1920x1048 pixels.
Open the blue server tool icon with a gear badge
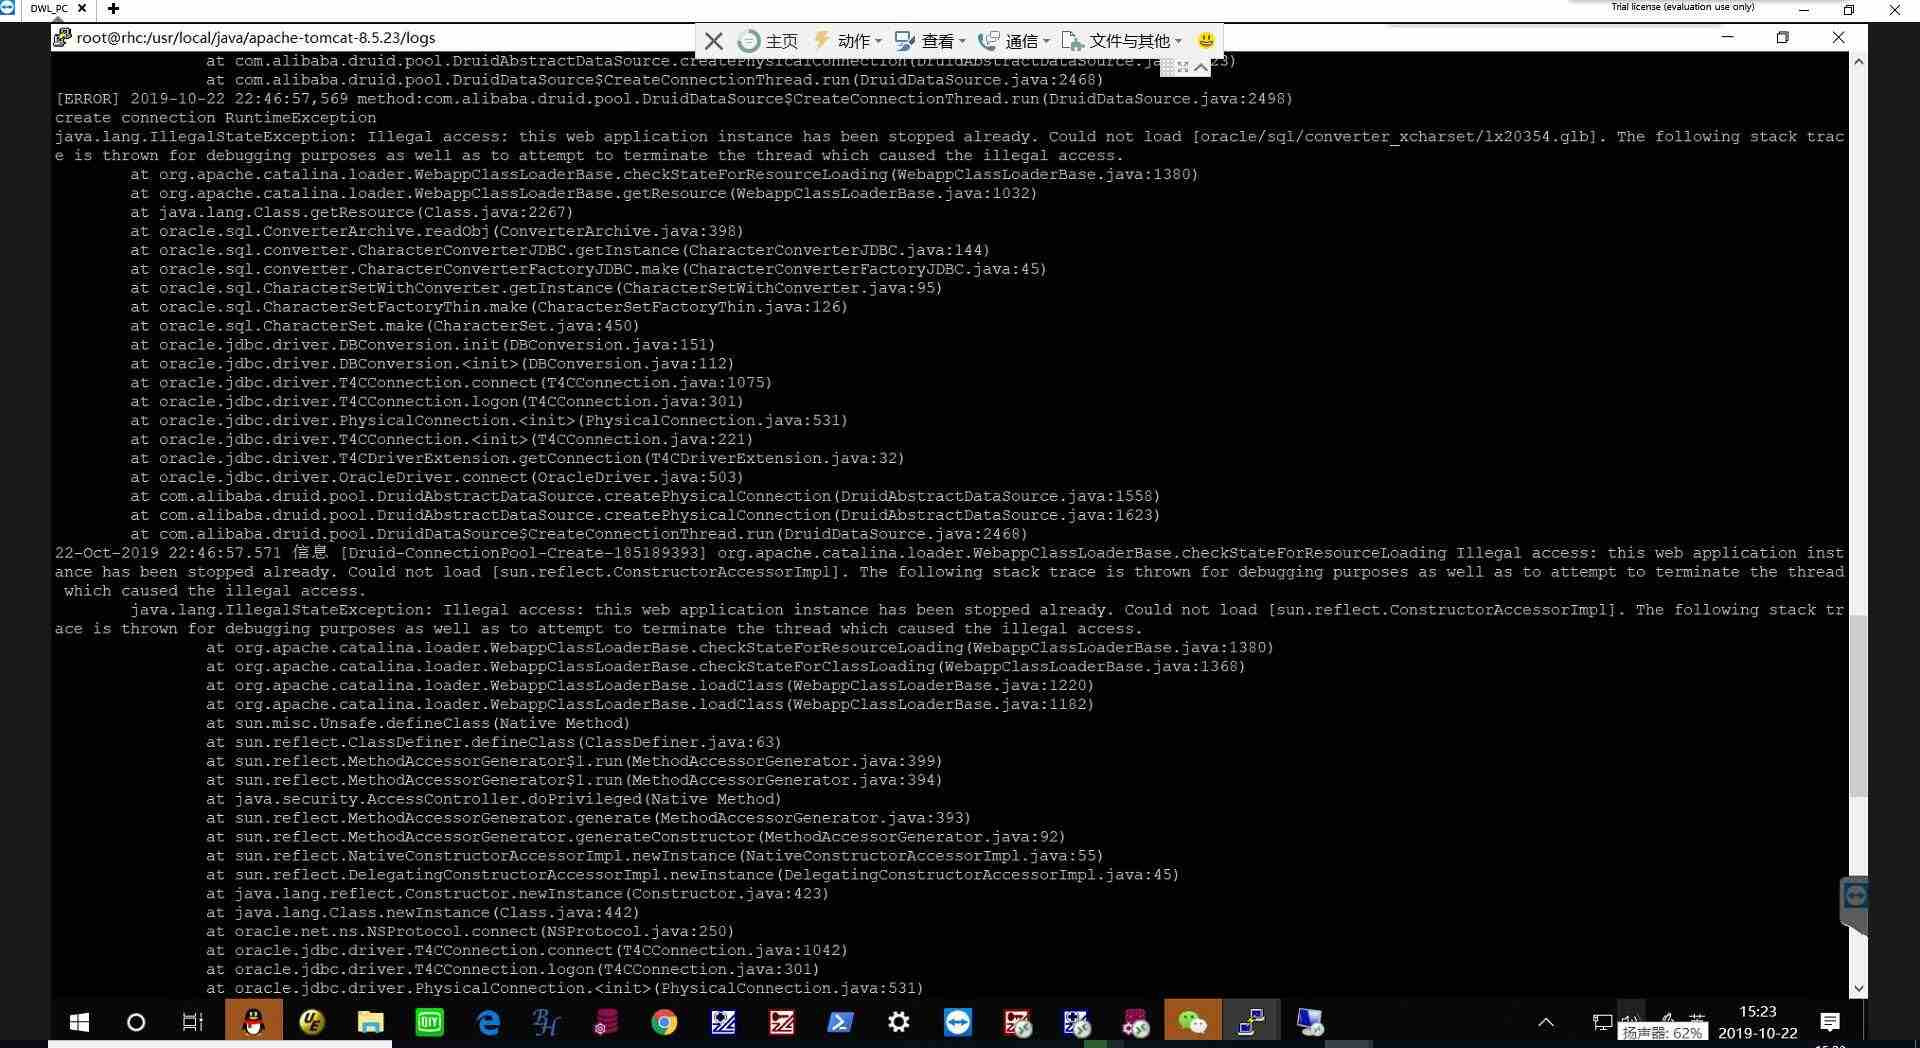1076,1022
